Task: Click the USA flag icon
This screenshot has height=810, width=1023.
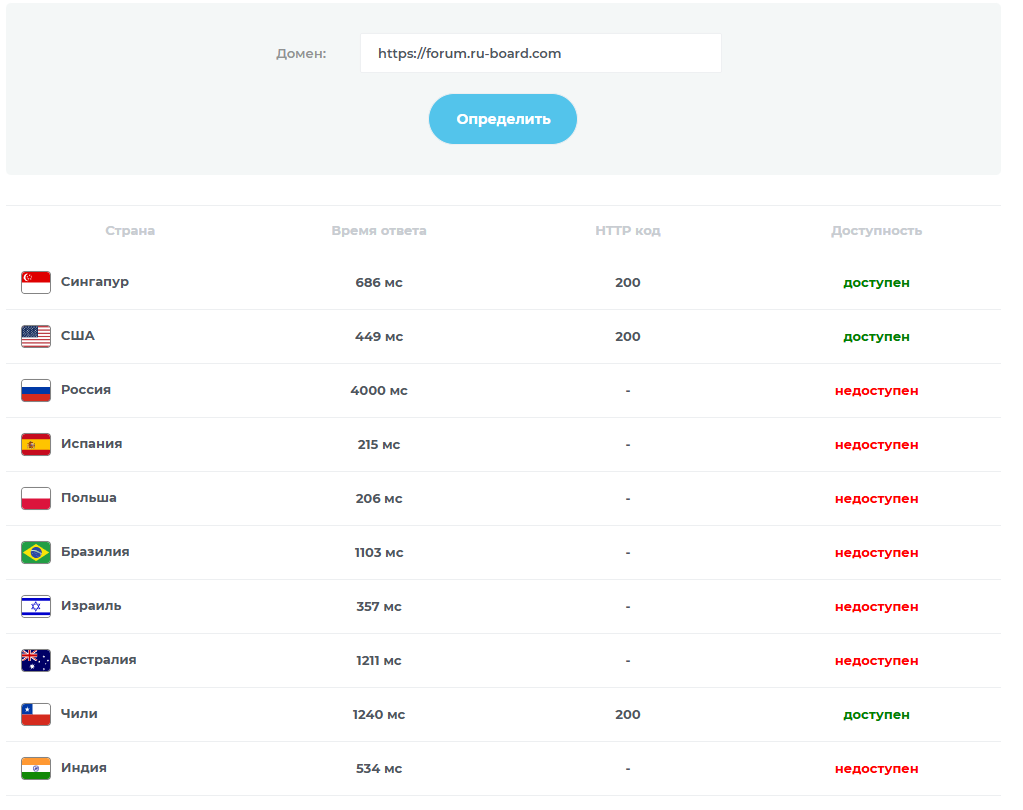Action: (x=36, y=336)
